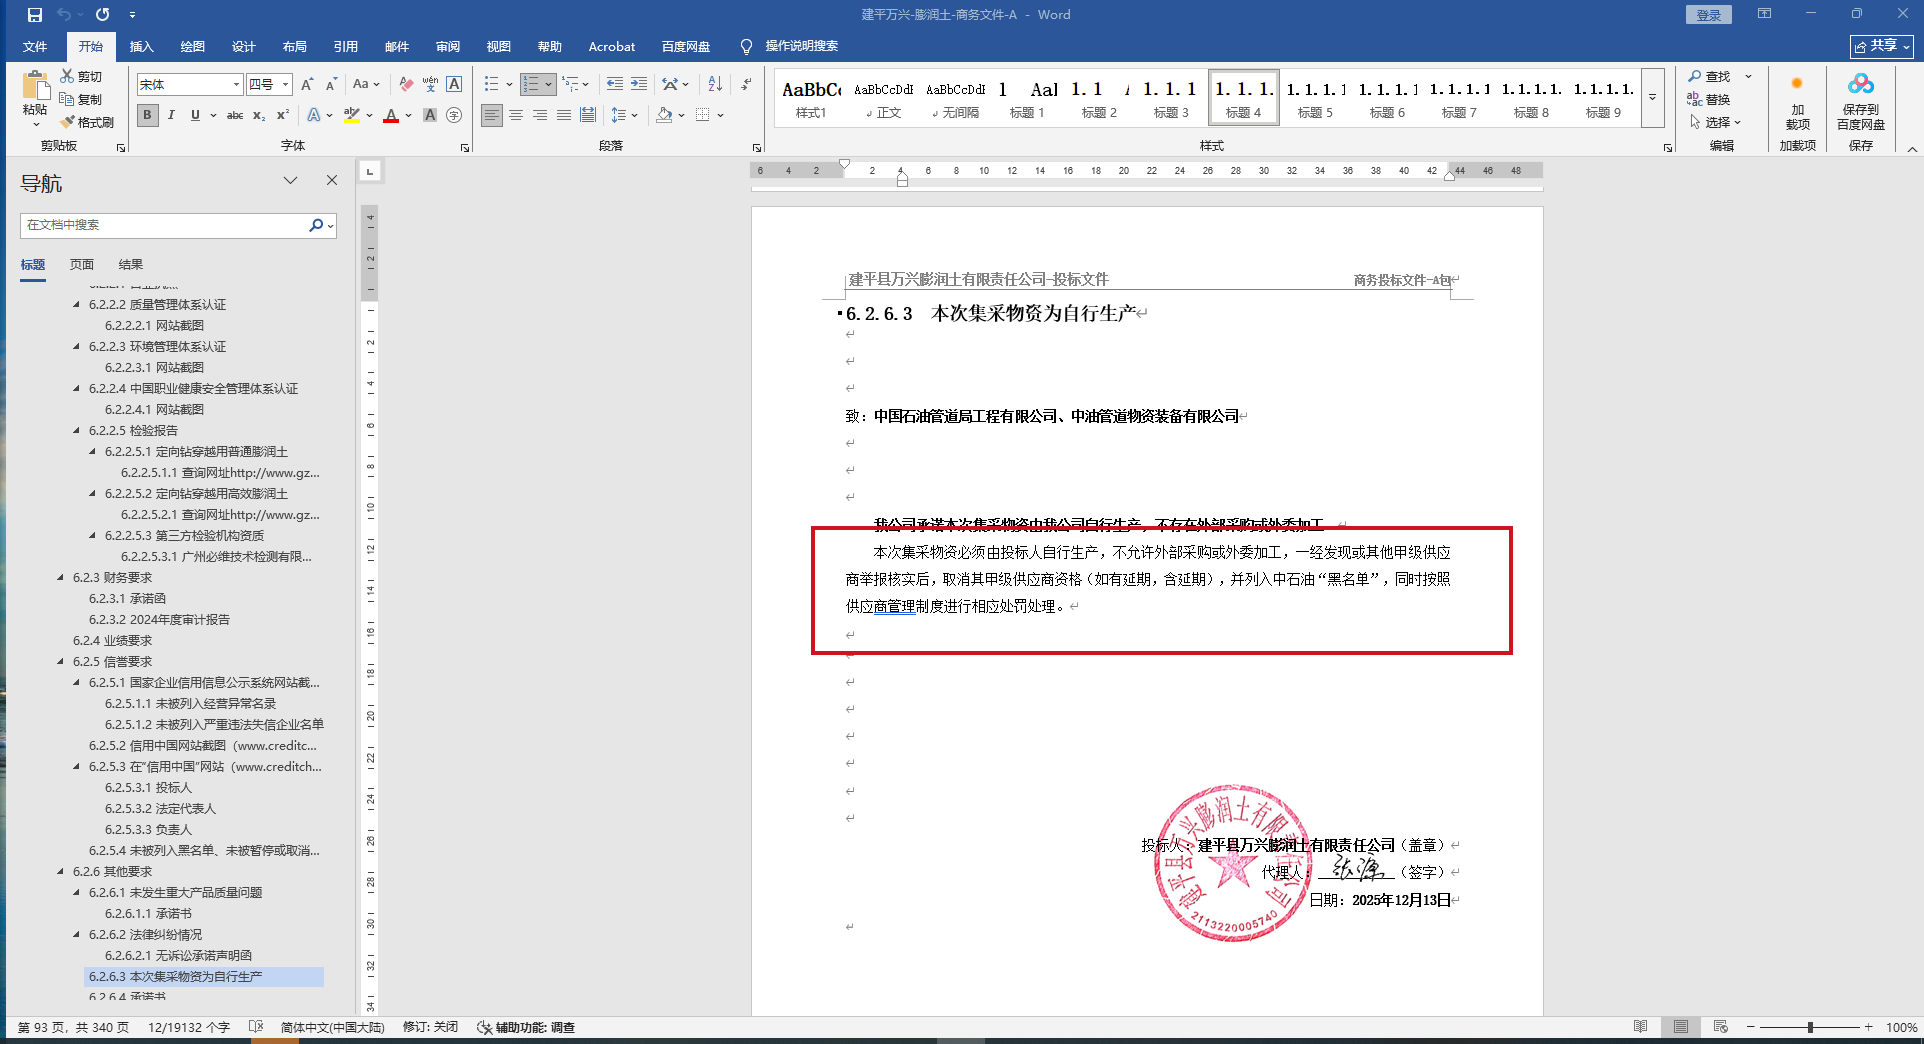Switch to the 布局 (Layout) ribbon tab

tap(294, 46)
